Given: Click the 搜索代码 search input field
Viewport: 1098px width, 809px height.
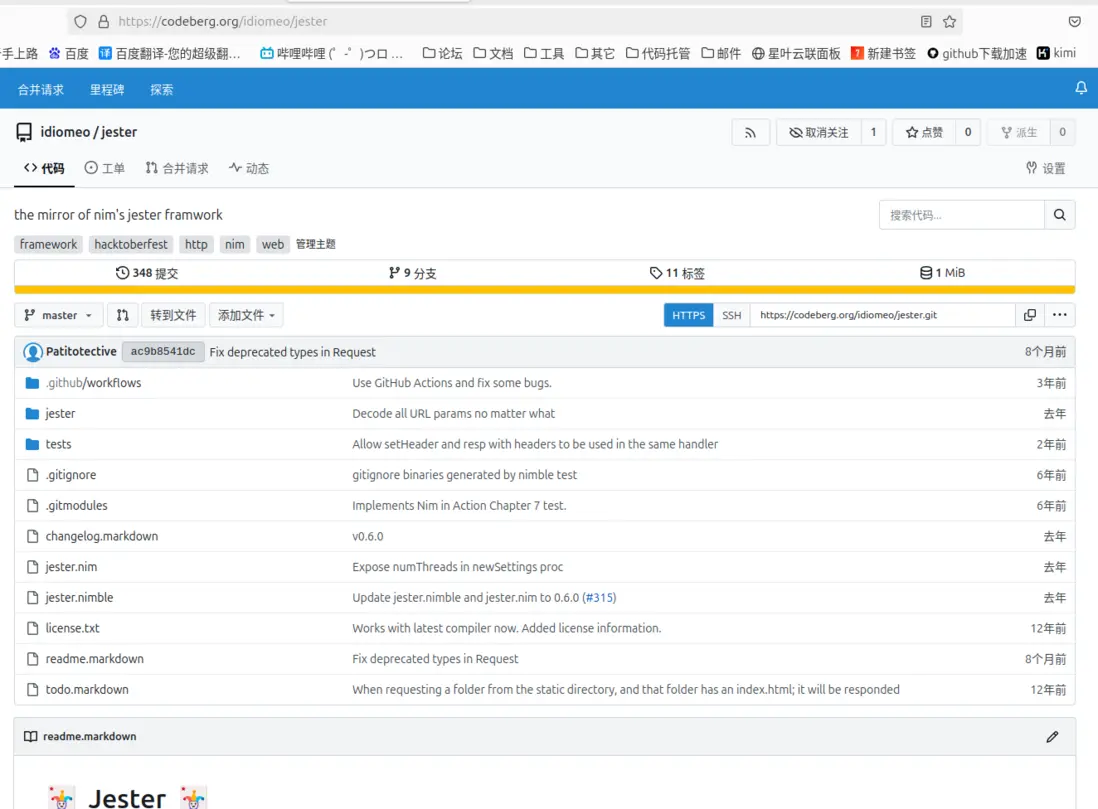Looking at the screenshot, I should pyautogui.click(x=961, y=215).
